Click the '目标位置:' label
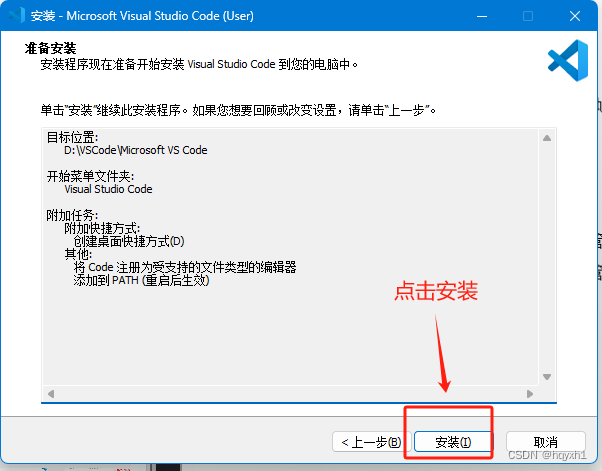The width and height of the screenshot is (602, 471). point(73,137)
